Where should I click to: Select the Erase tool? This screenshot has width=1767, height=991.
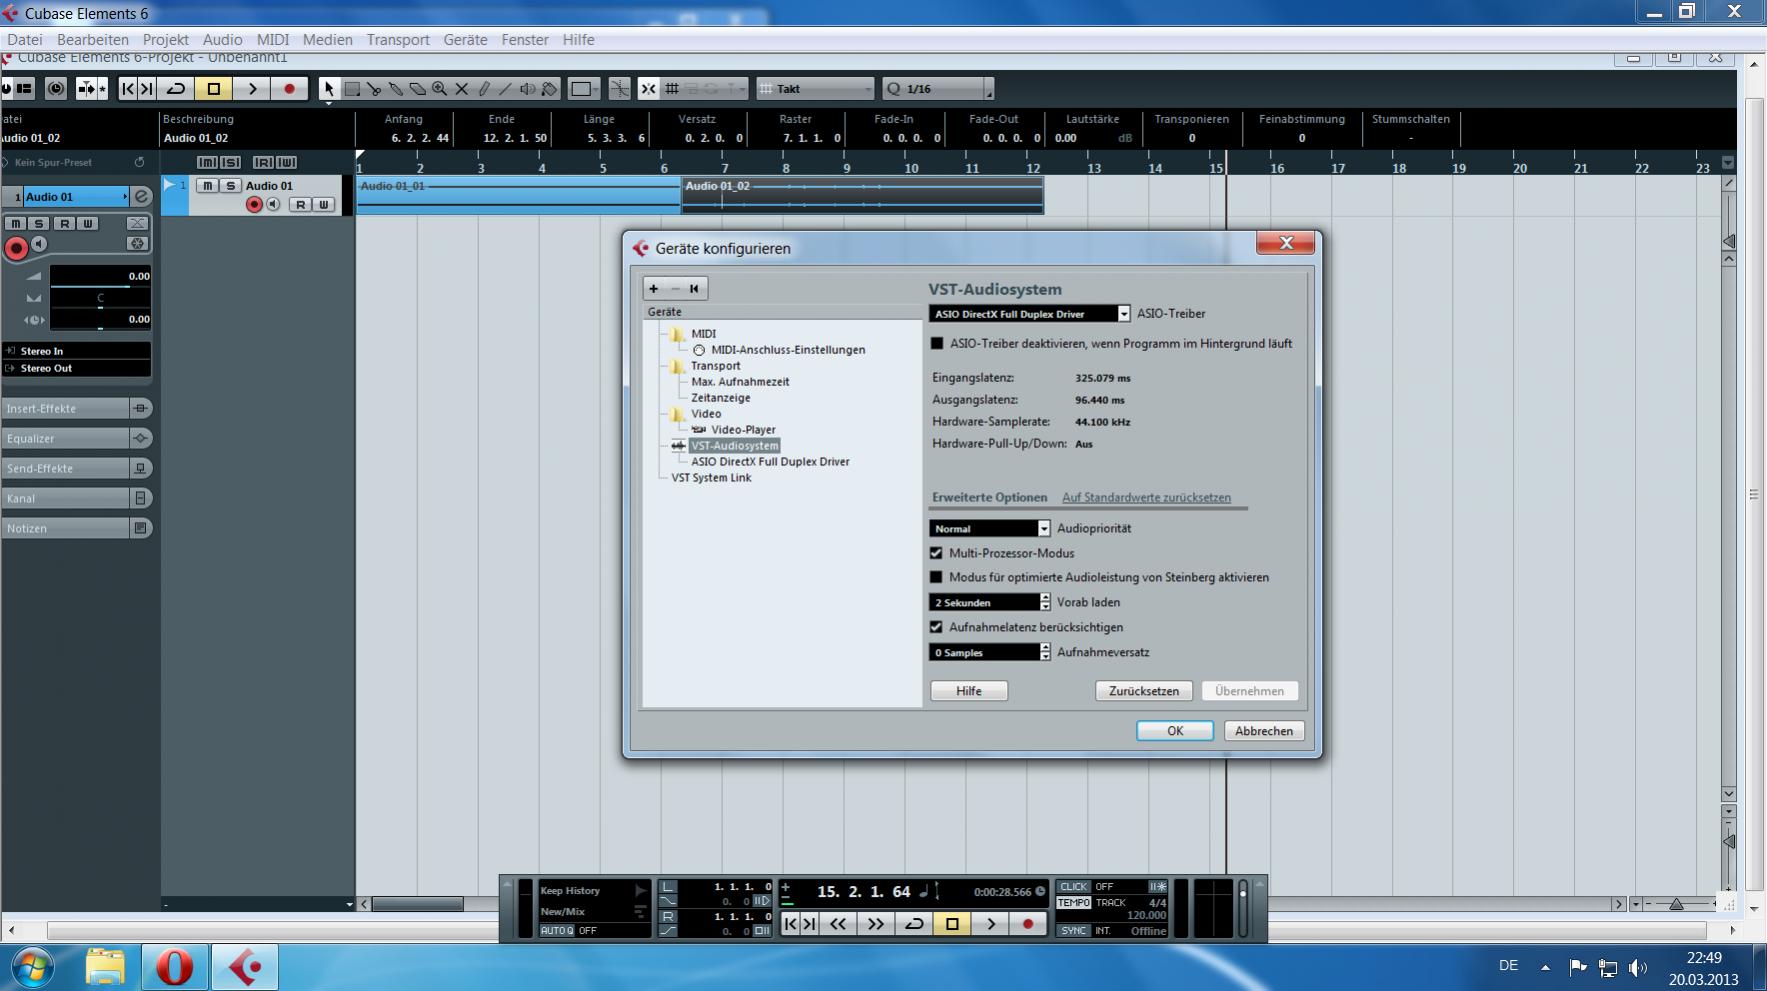tap(418, 89)
